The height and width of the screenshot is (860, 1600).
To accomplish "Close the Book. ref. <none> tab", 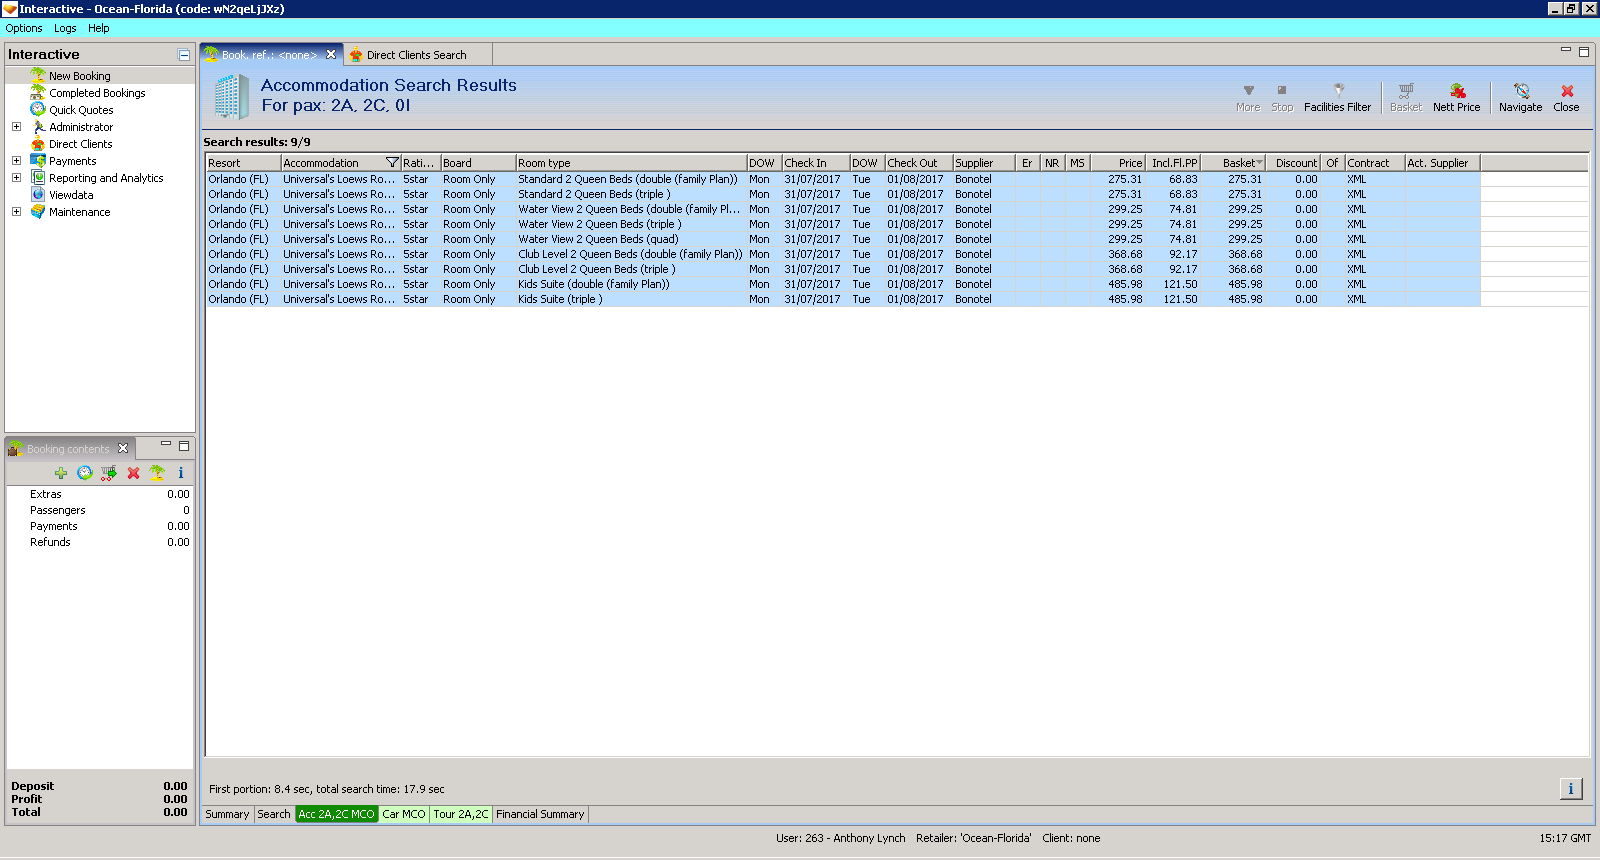I will pyautogui.click(x=331, y=54).
